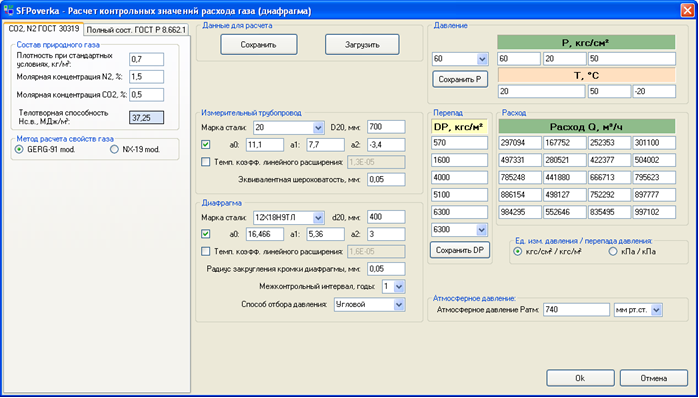Click the SFPoverka application icon in title bar

(8, 10)
